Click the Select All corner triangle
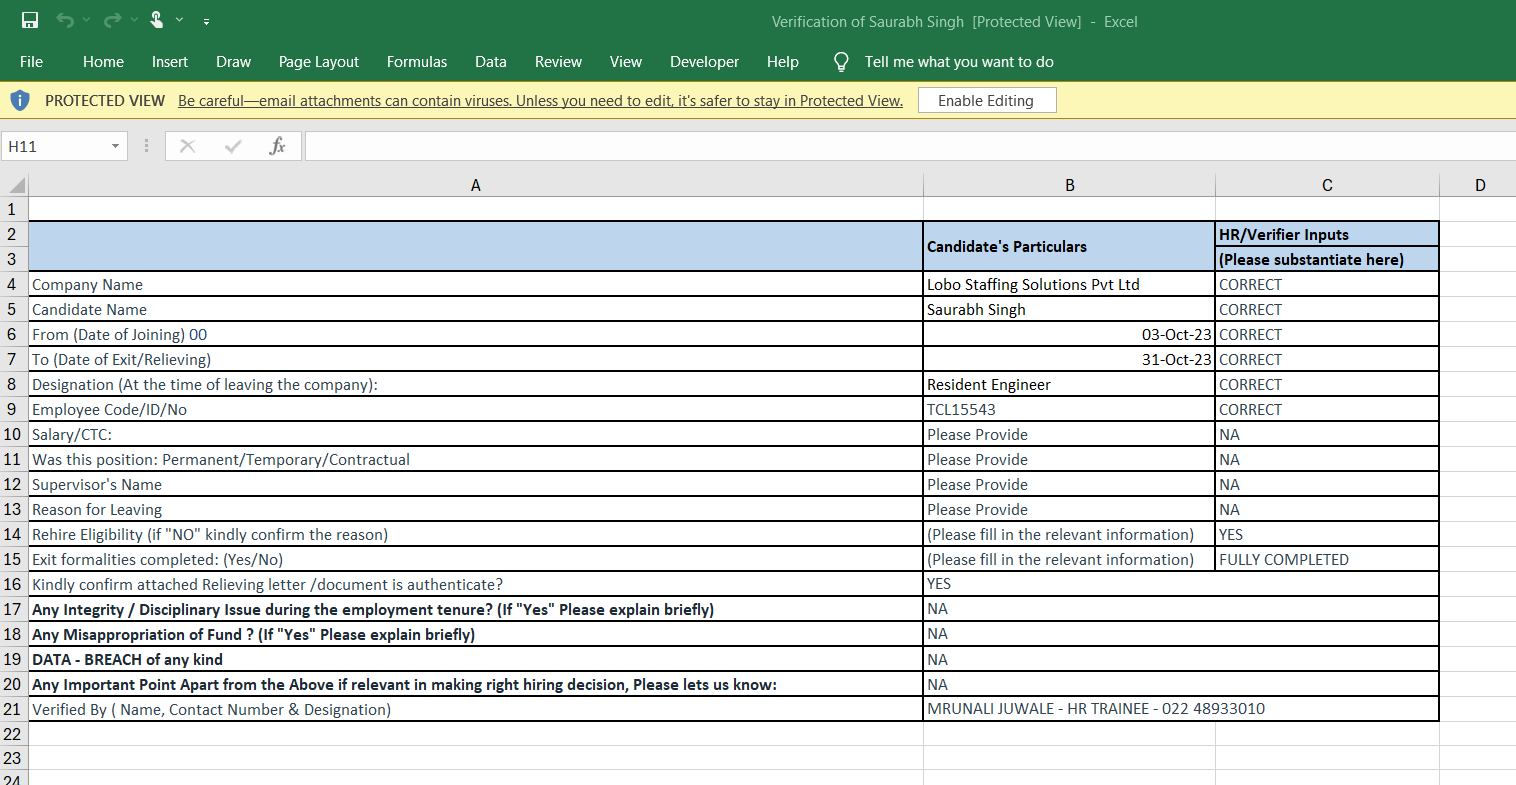The height and width of the screenshot is (785, 1516). click(x=16, y=185)
